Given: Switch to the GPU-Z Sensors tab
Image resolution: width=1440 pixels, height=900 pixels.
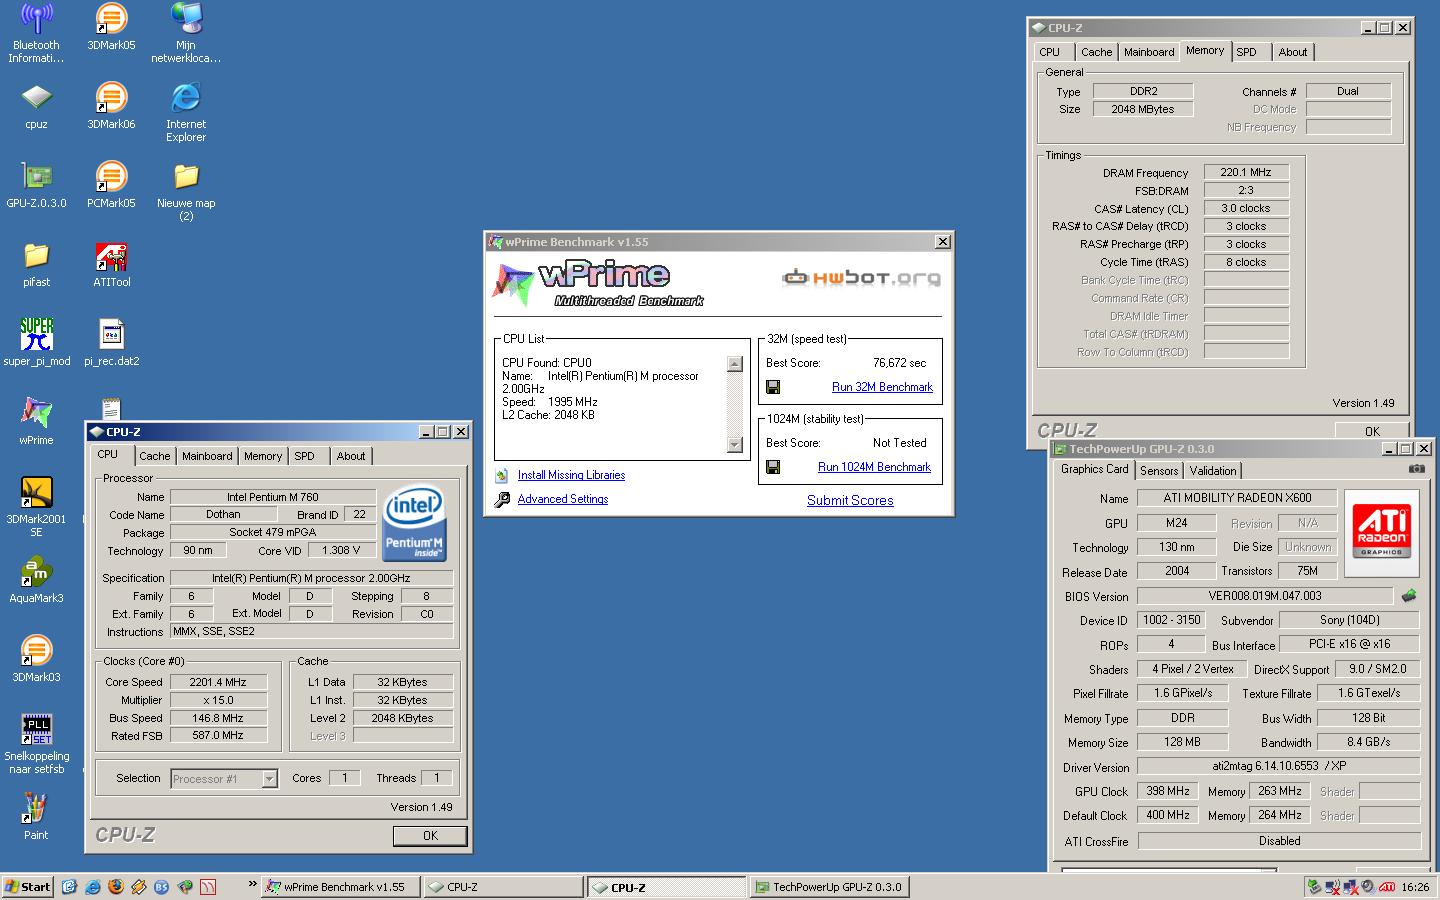Looking at the screenshot, I should pyautogui.click(x=1159, y=471).
